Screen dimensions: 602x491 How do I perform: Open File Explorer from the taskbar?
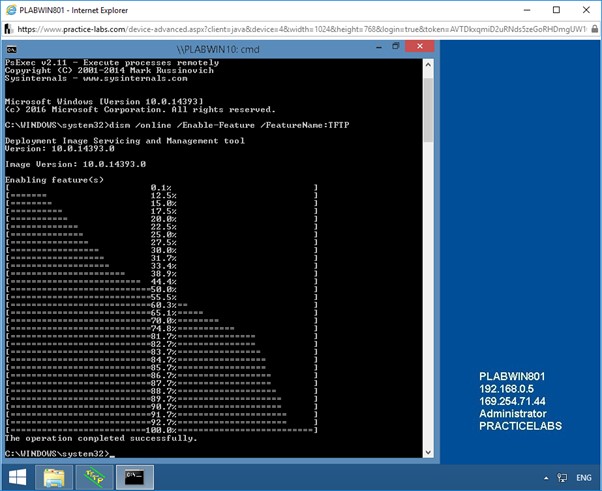click(54, 477)
